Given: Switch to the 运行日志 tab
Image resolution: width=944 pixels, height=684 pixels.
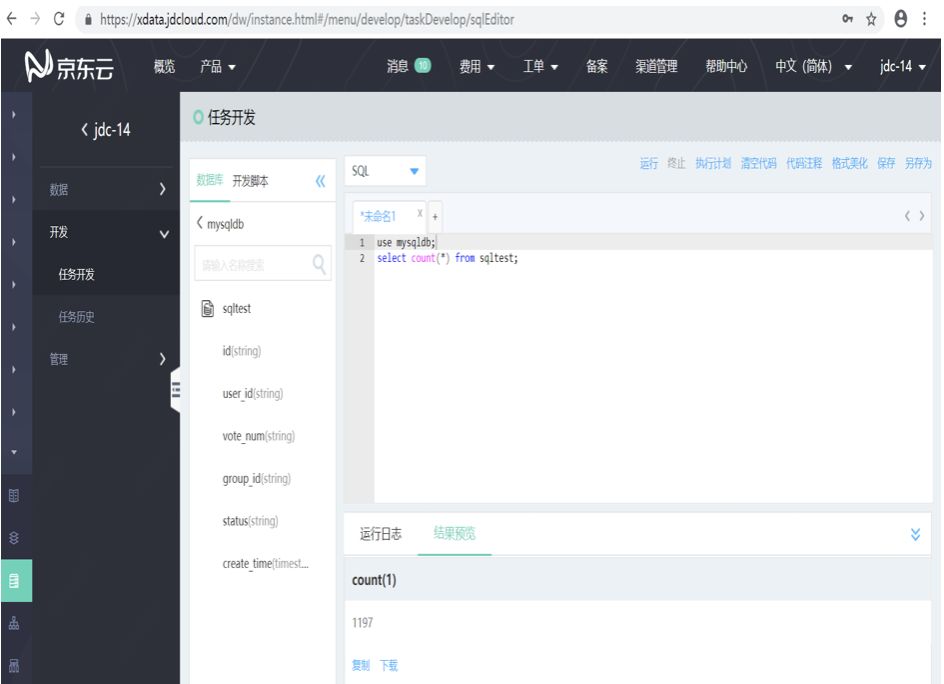Looking at the screenshot, I should pyautogui.click(x=380, y=533).
